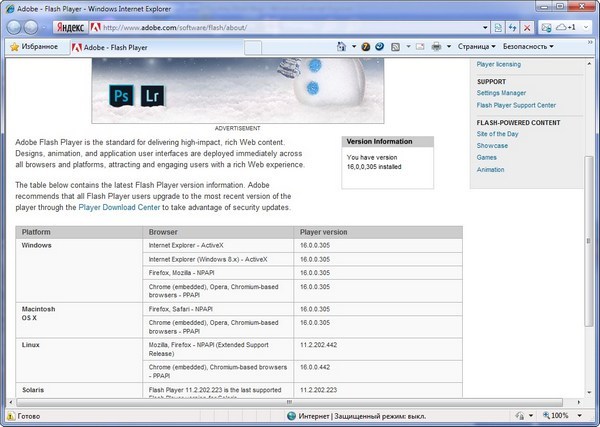600x427 pixels.
Task: Click the zoom magnifier 100% control
Action: [x=557, y=416]
